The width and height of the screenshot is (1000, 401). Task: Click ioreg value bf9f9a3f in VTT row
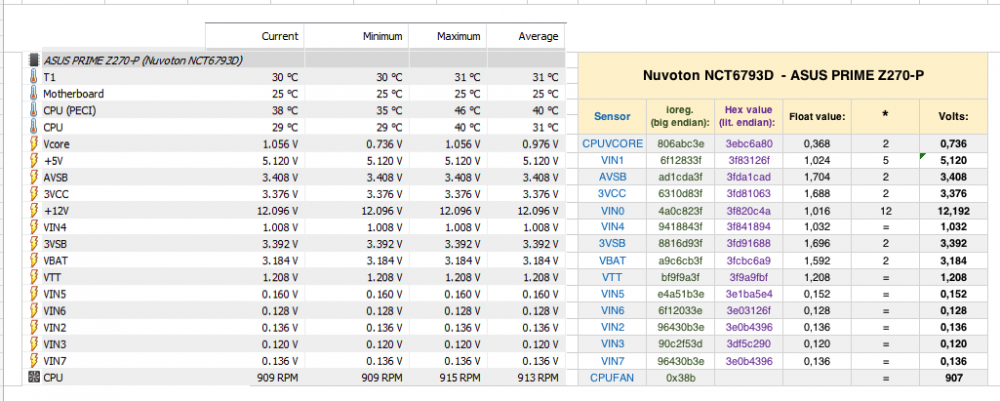680,277
